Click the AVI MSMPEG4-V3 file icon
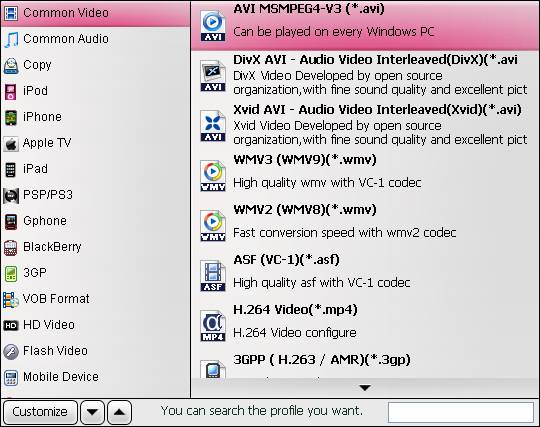The width and height of the screenshot is (540, 427). (213, 26)
